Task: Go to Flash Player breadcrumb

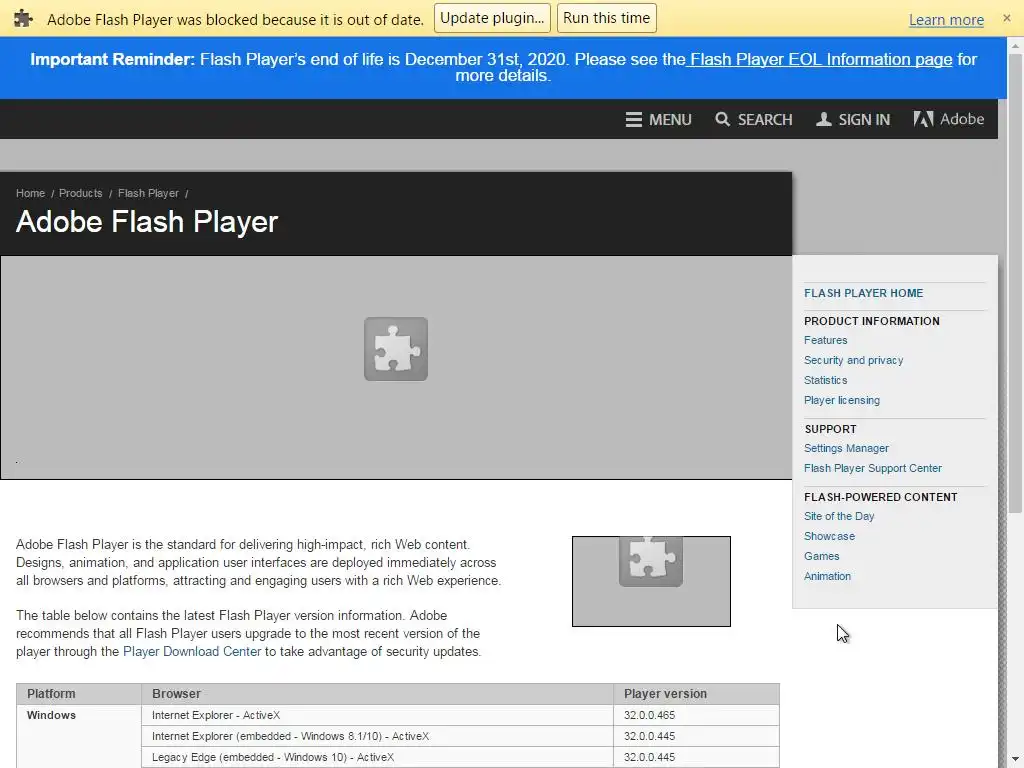Action: [x=148, y=193]
